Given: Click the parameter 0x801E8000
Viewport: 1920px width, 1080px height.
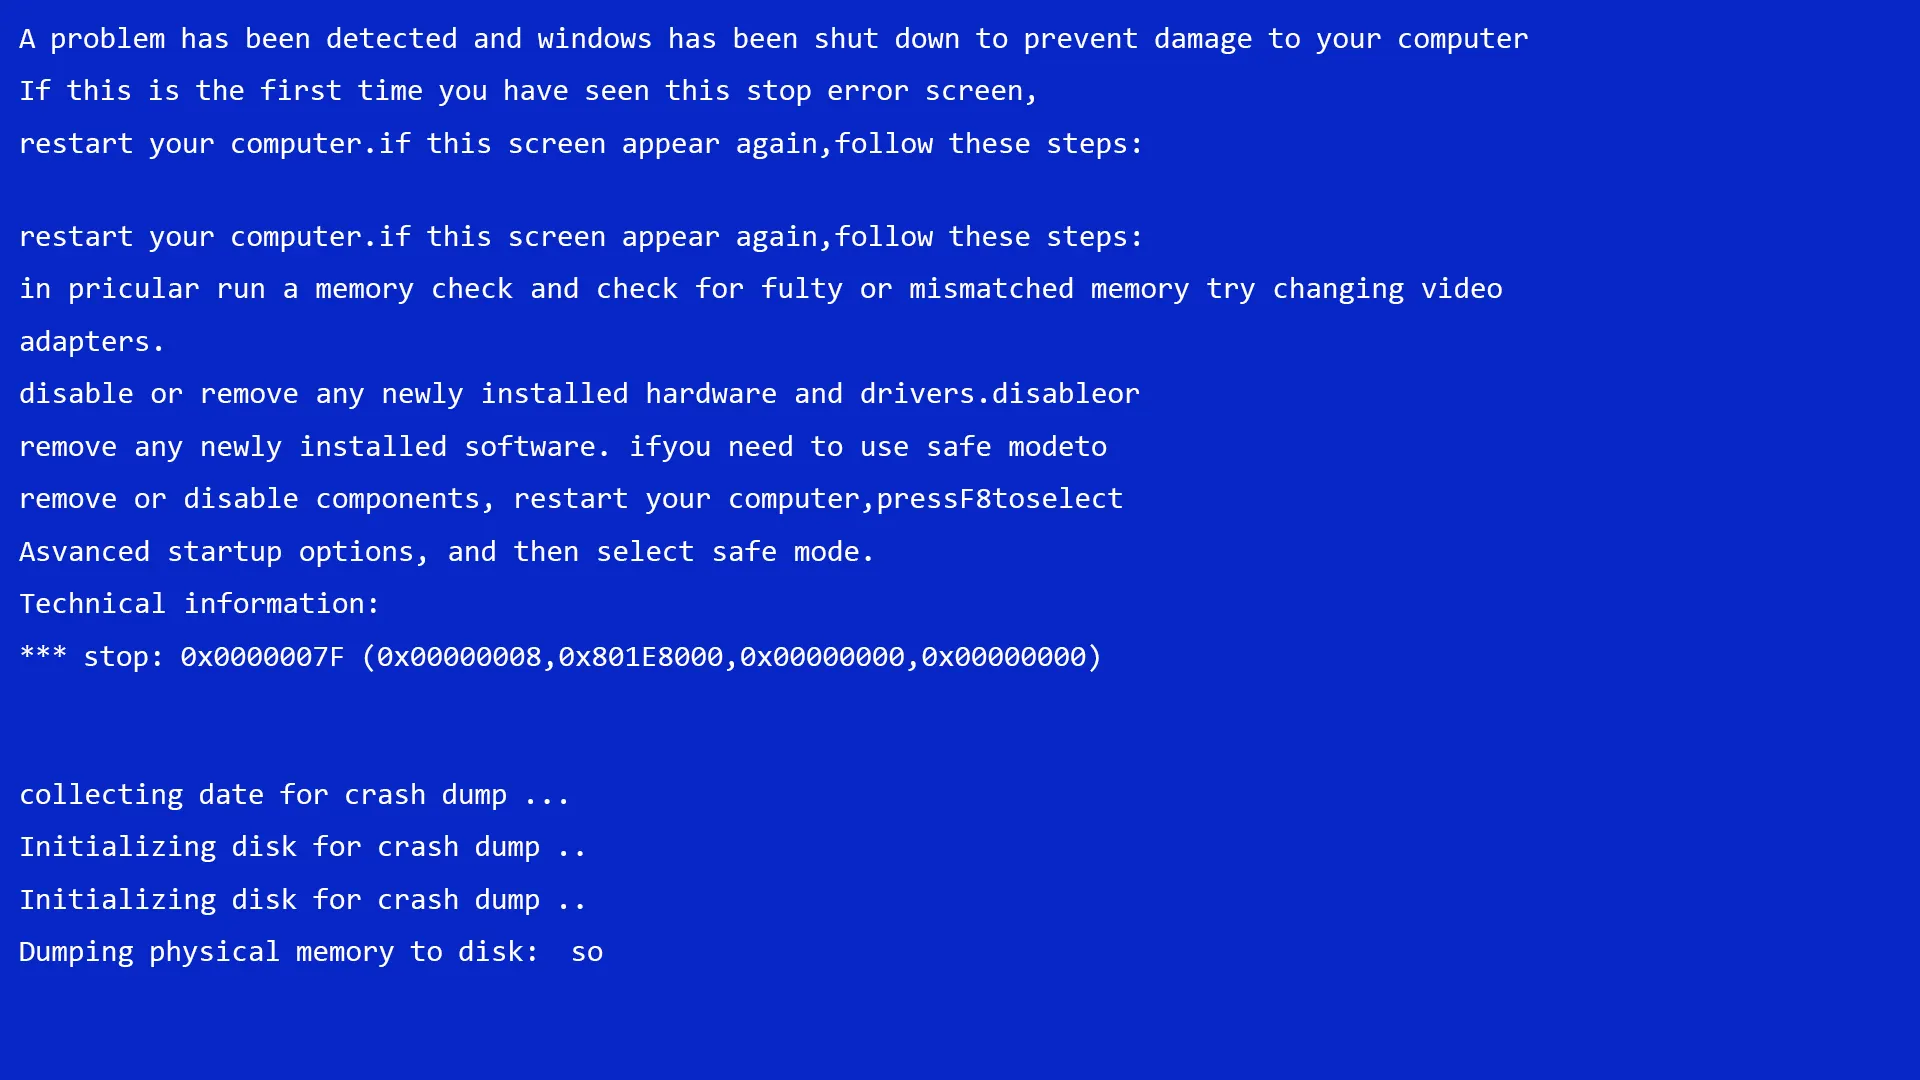Looking at the screenshot, I should 640,657.
